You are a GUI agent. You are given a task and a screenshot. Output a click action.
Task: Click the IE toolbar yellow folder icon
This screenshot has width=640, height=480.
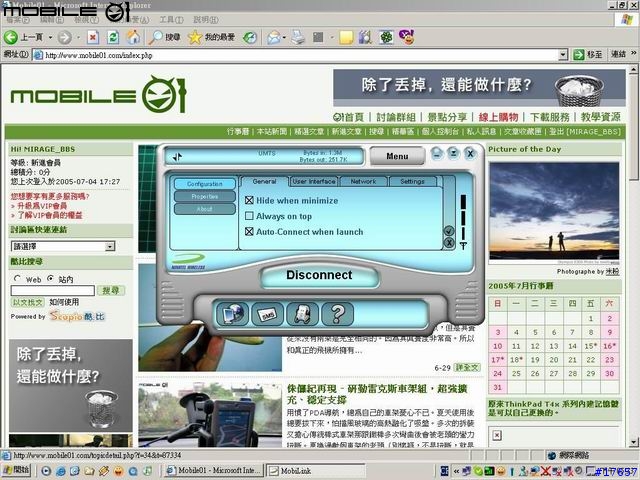346,38
